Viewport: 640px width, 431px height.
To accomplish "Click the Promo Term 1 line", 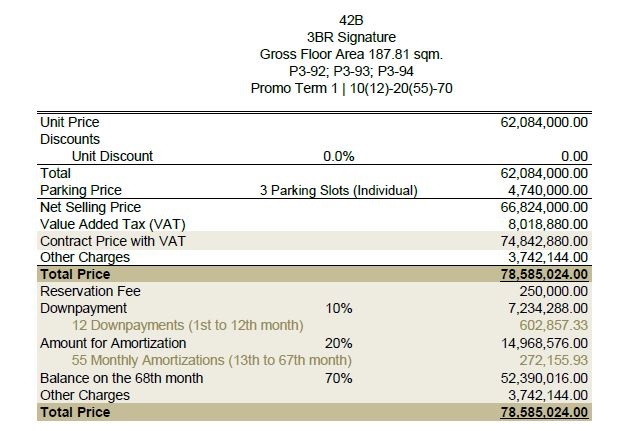I will tap(349, 88).
